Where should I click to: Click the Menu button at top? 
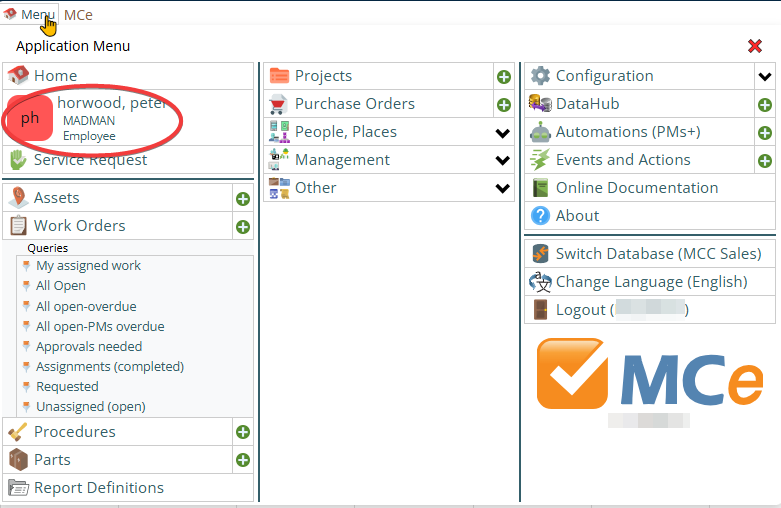(x=30, y=14)
